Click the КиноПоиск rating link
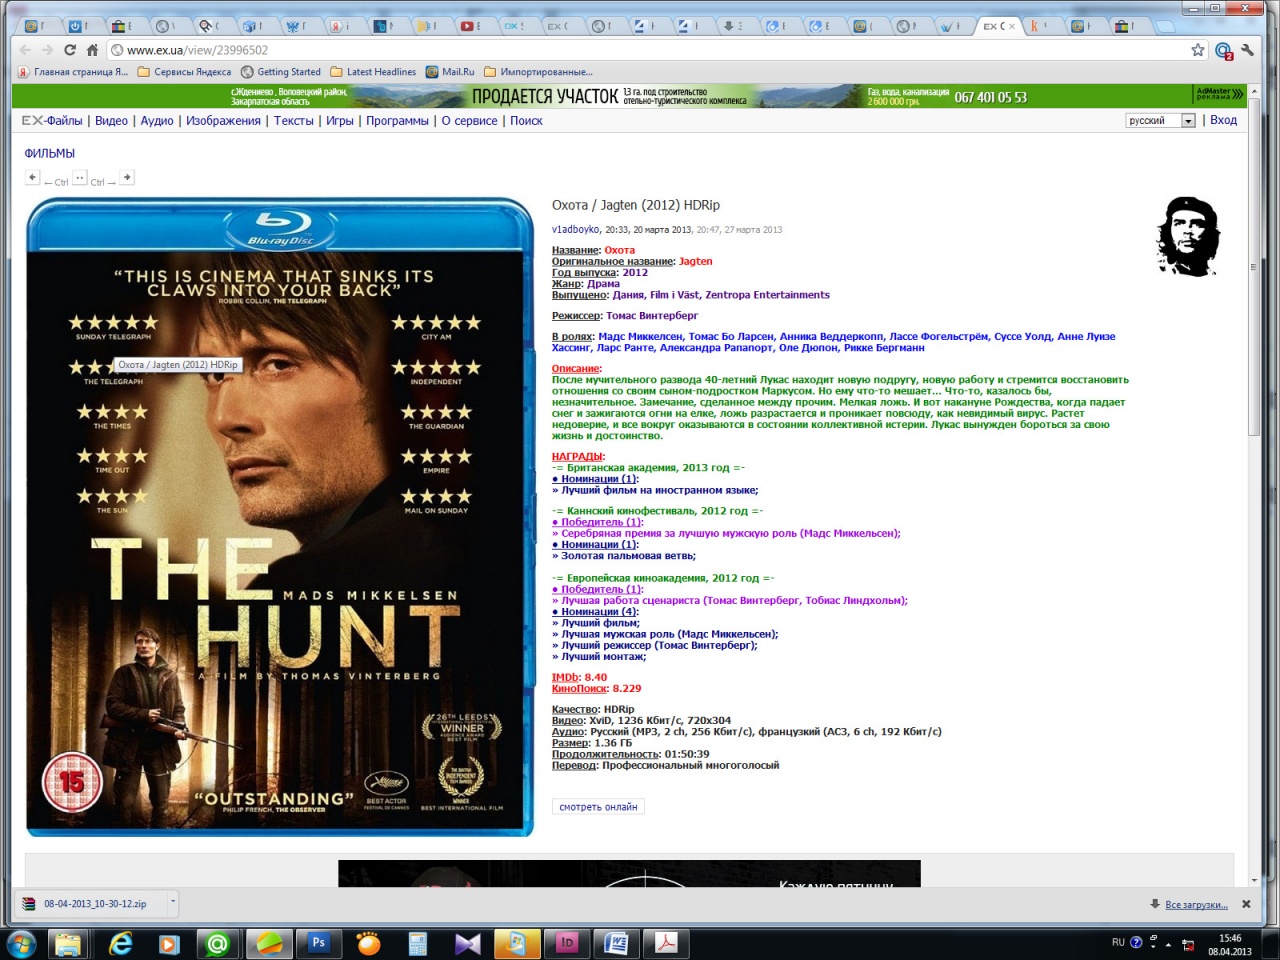 point(580,688)
